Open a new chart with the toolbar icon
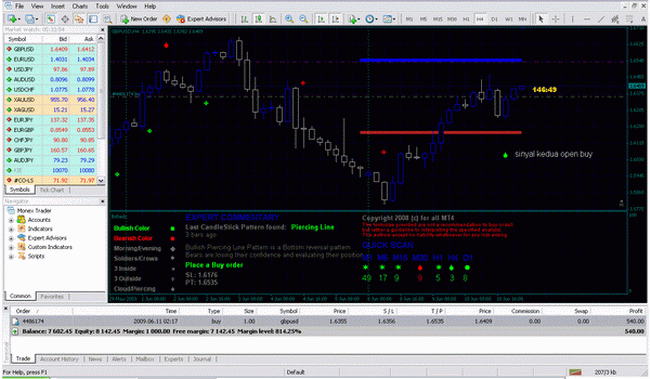 click(x=12, y=19)
